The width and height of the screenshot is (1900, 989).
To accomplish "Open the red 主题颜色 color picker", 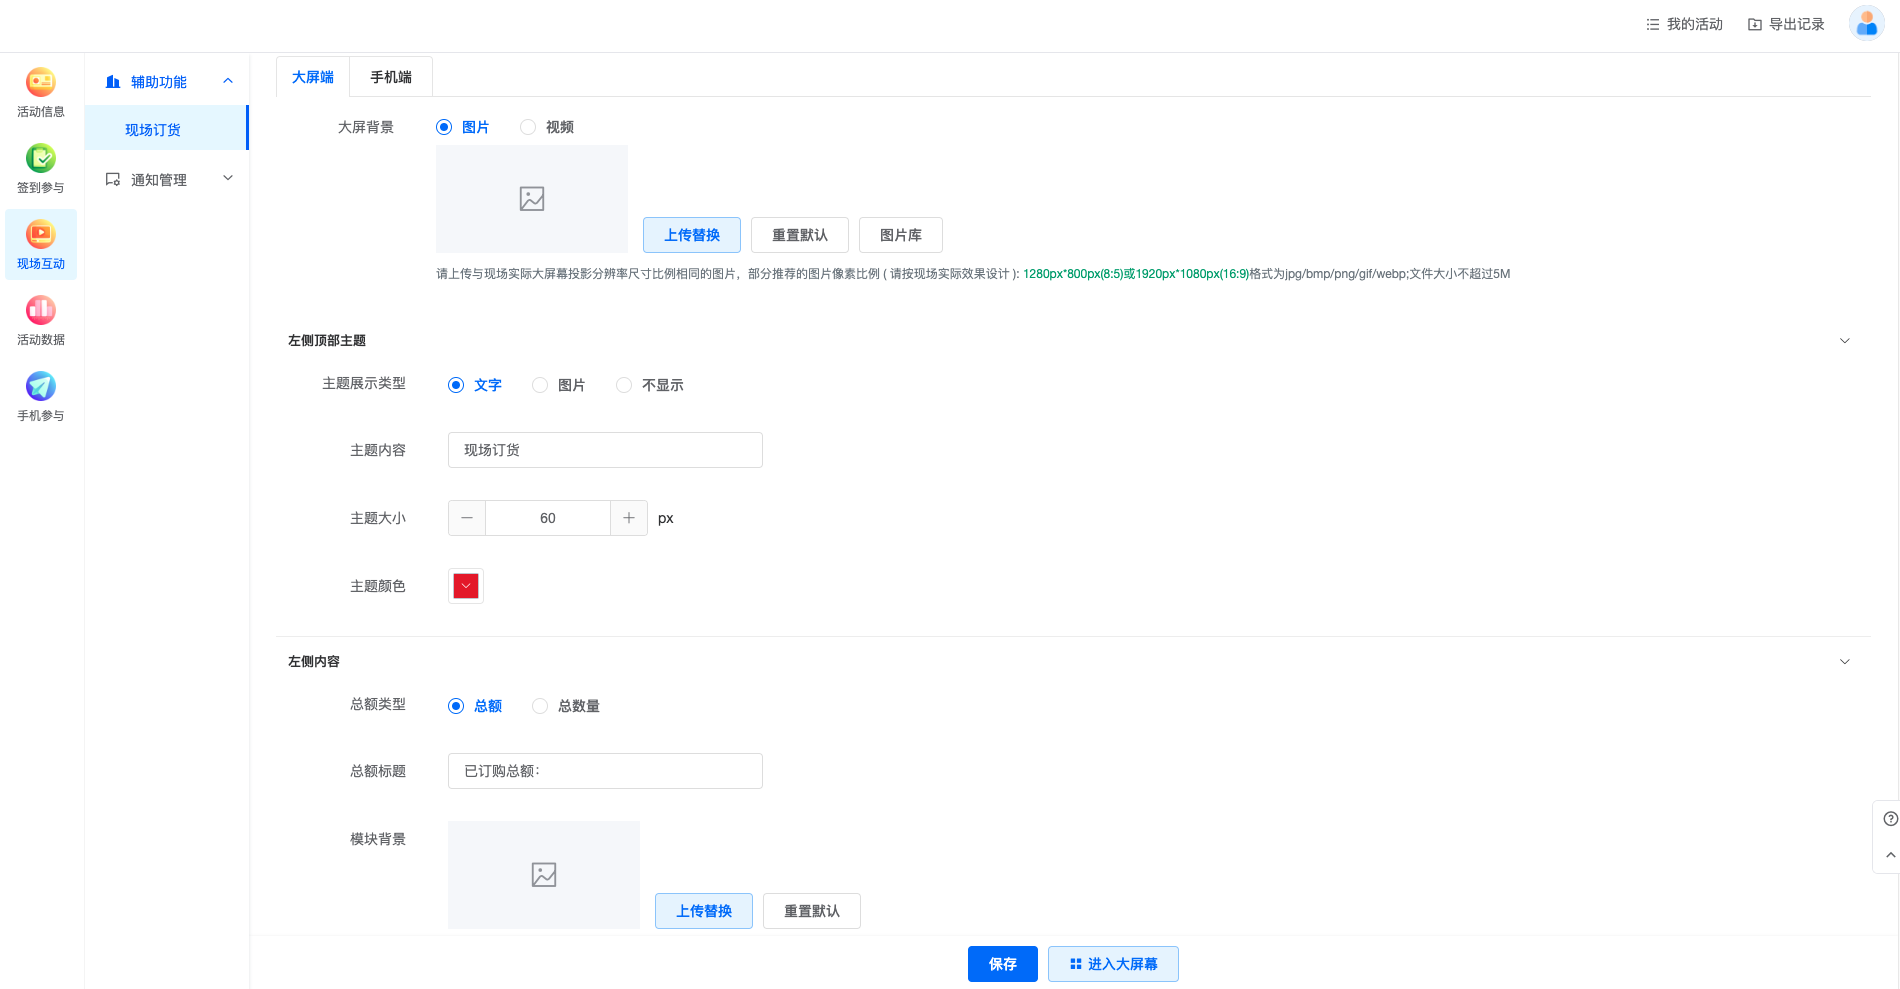I will pos(466,586).
